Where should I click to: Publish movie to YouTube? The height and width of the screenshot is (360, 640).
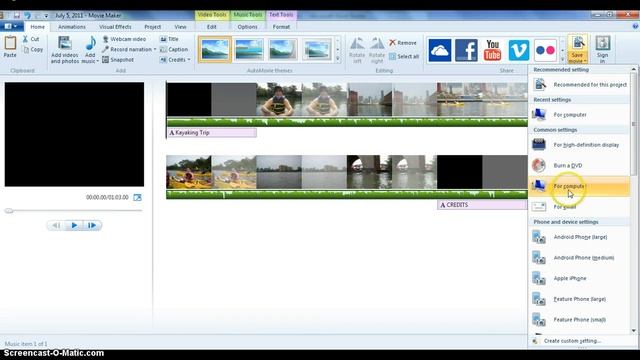tap(492, 50)
